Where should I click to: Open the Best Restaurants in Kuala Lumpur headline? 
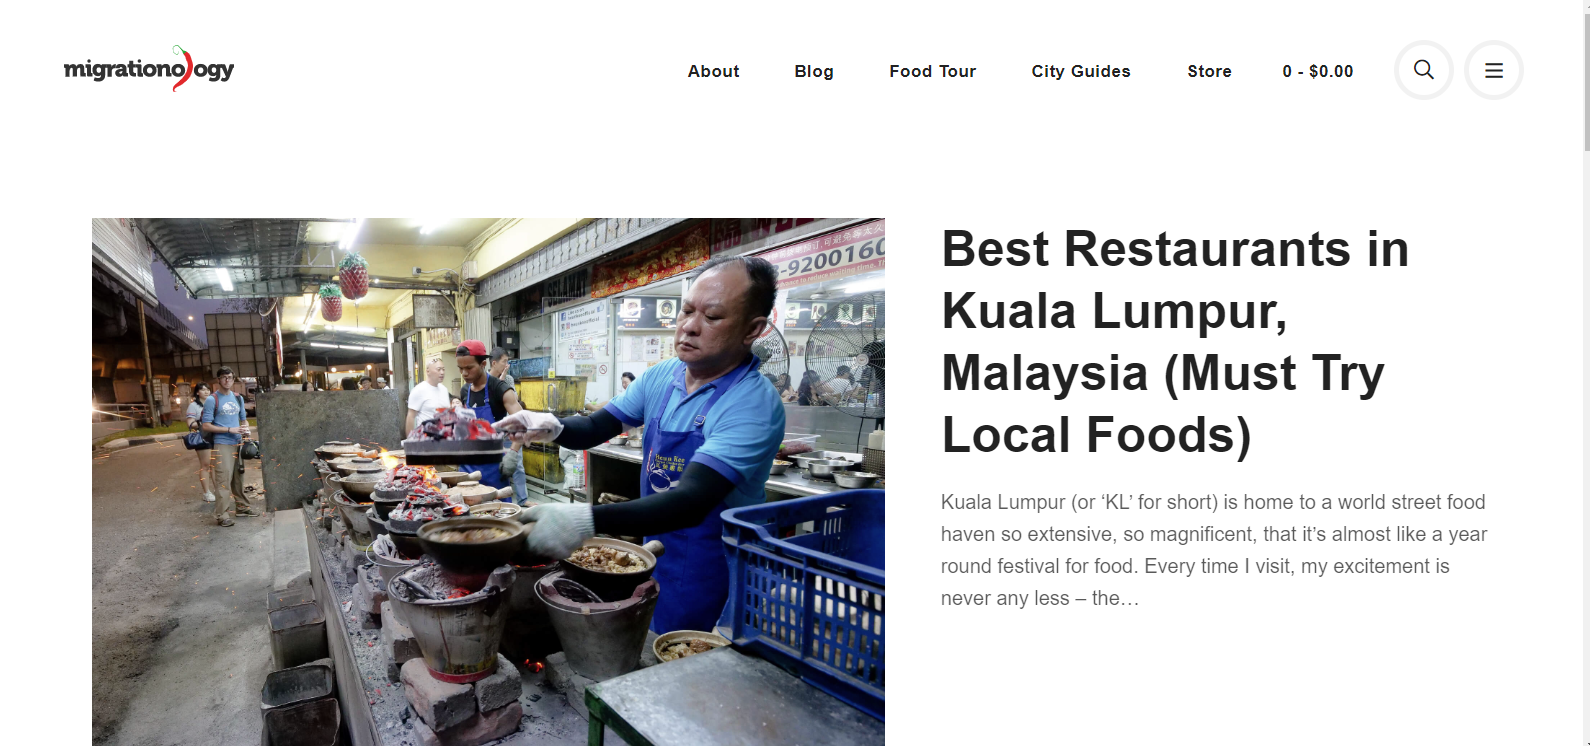click(1175, 342)
